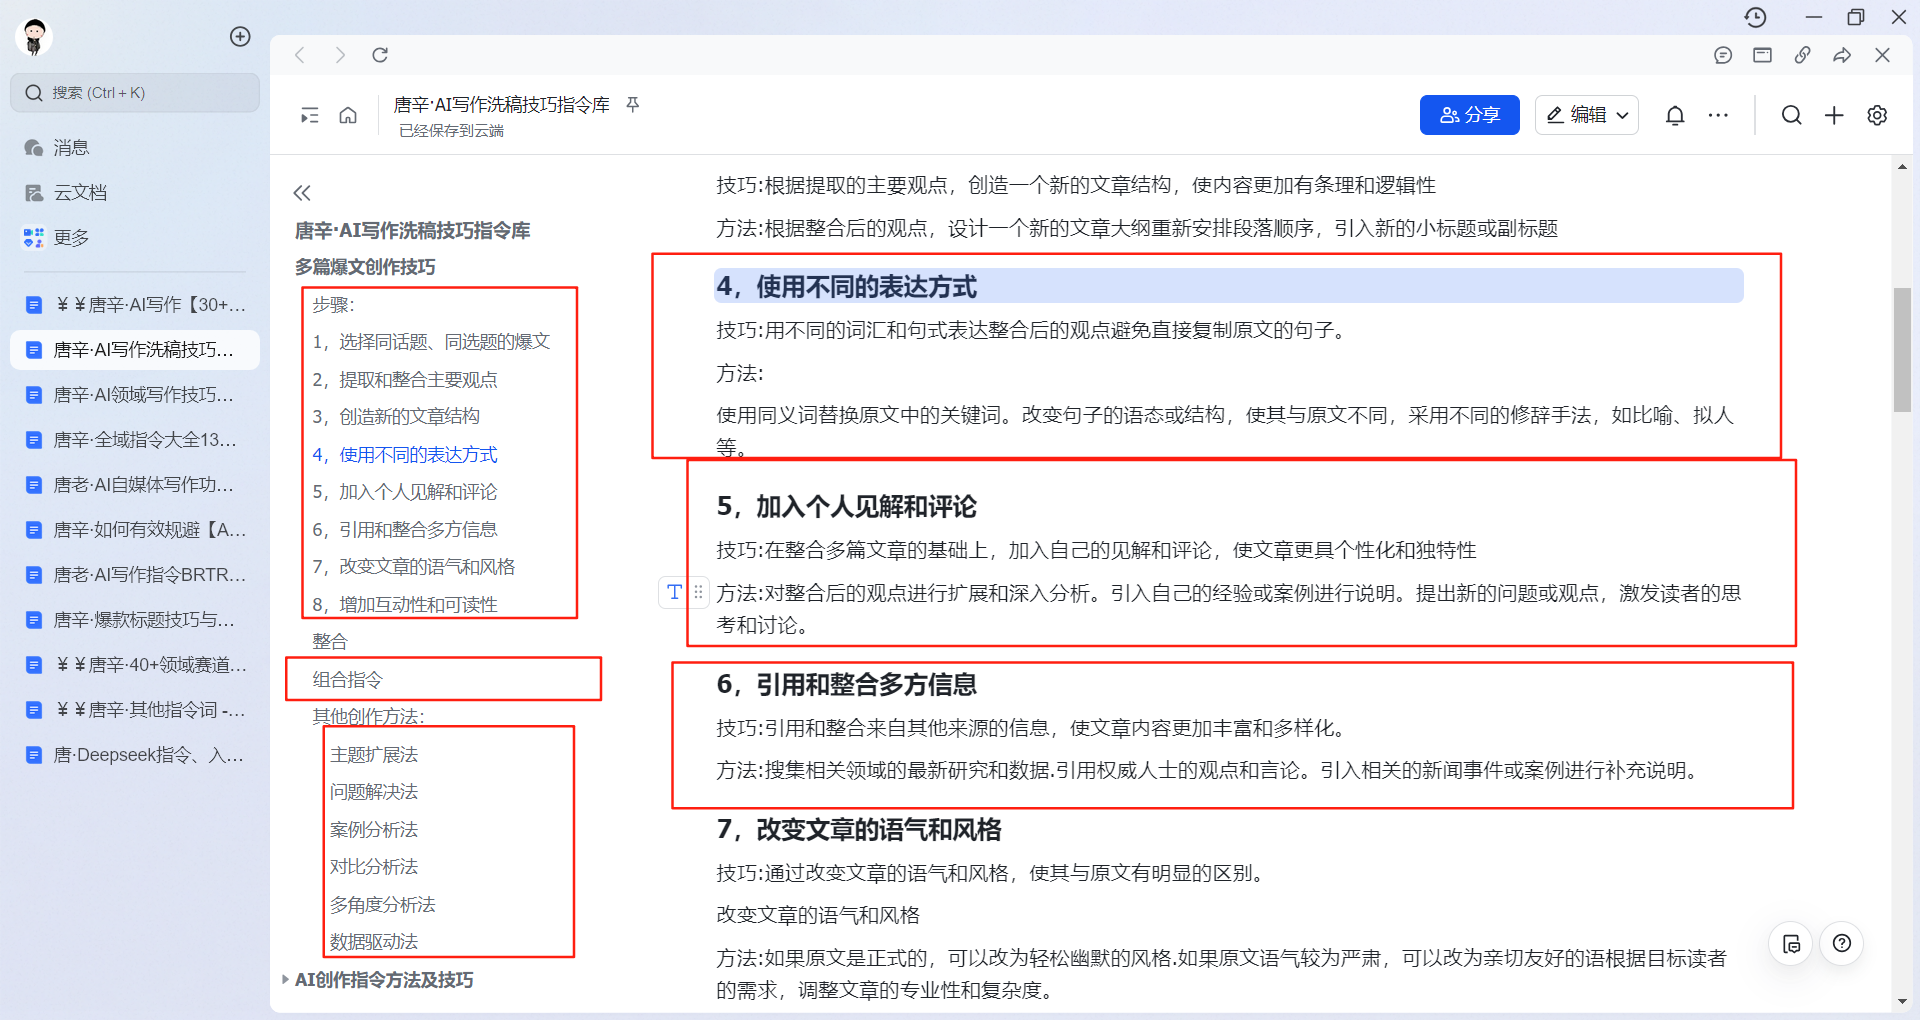Open notifications bell icon
Viewport: 1920px width, 1020px height.
(1675, 115)
